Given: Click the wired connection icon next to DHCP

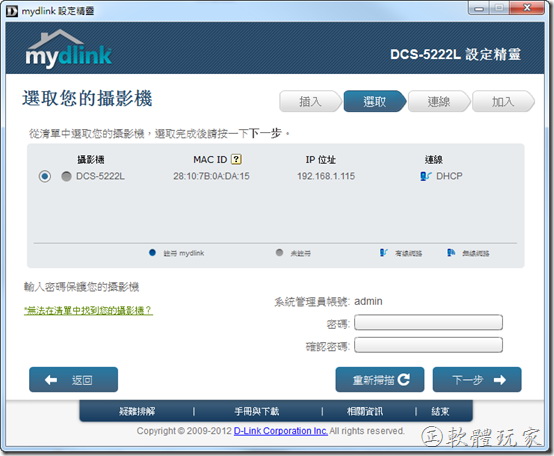Looking at the screenshot, I should coord(426,176).
